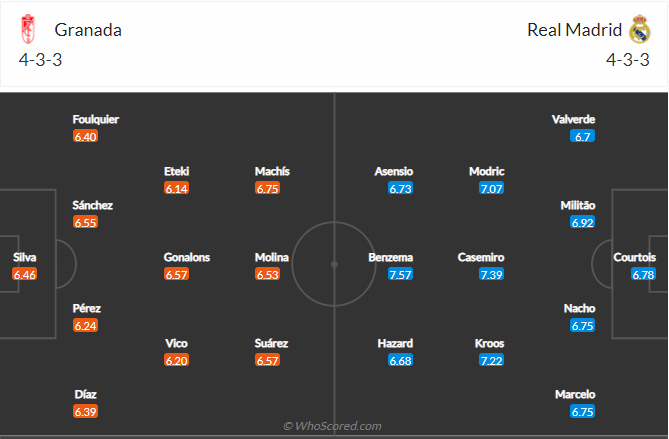This screenshot has width=669, height=439.
Task: Click the Real Madrid club crest icon
Action: 640,30
